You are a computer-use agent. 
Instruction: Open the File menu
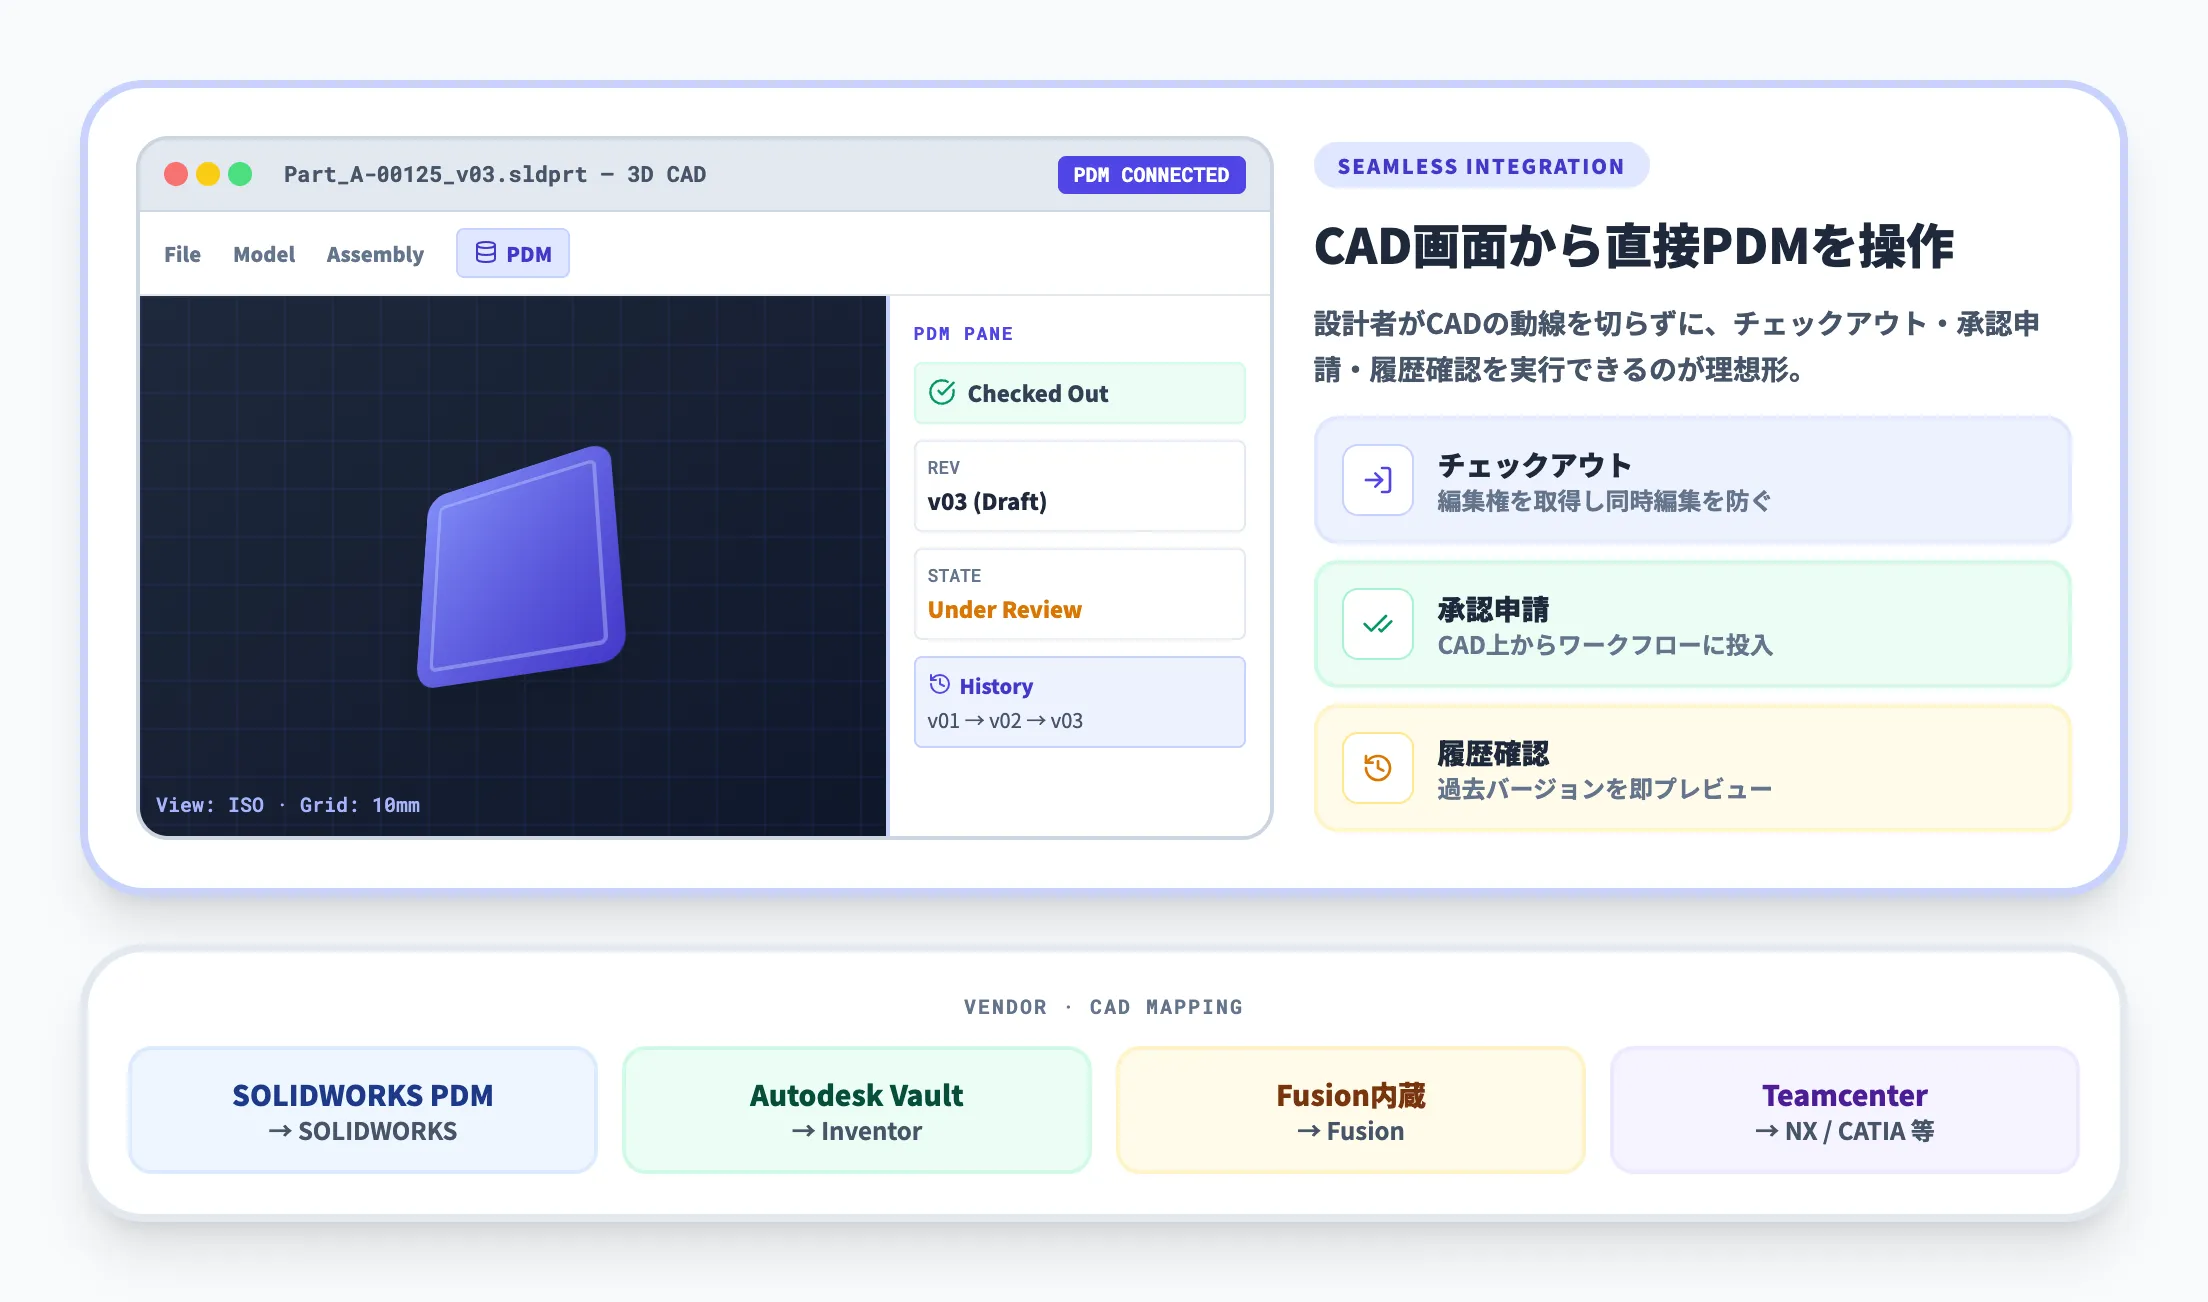181,254
